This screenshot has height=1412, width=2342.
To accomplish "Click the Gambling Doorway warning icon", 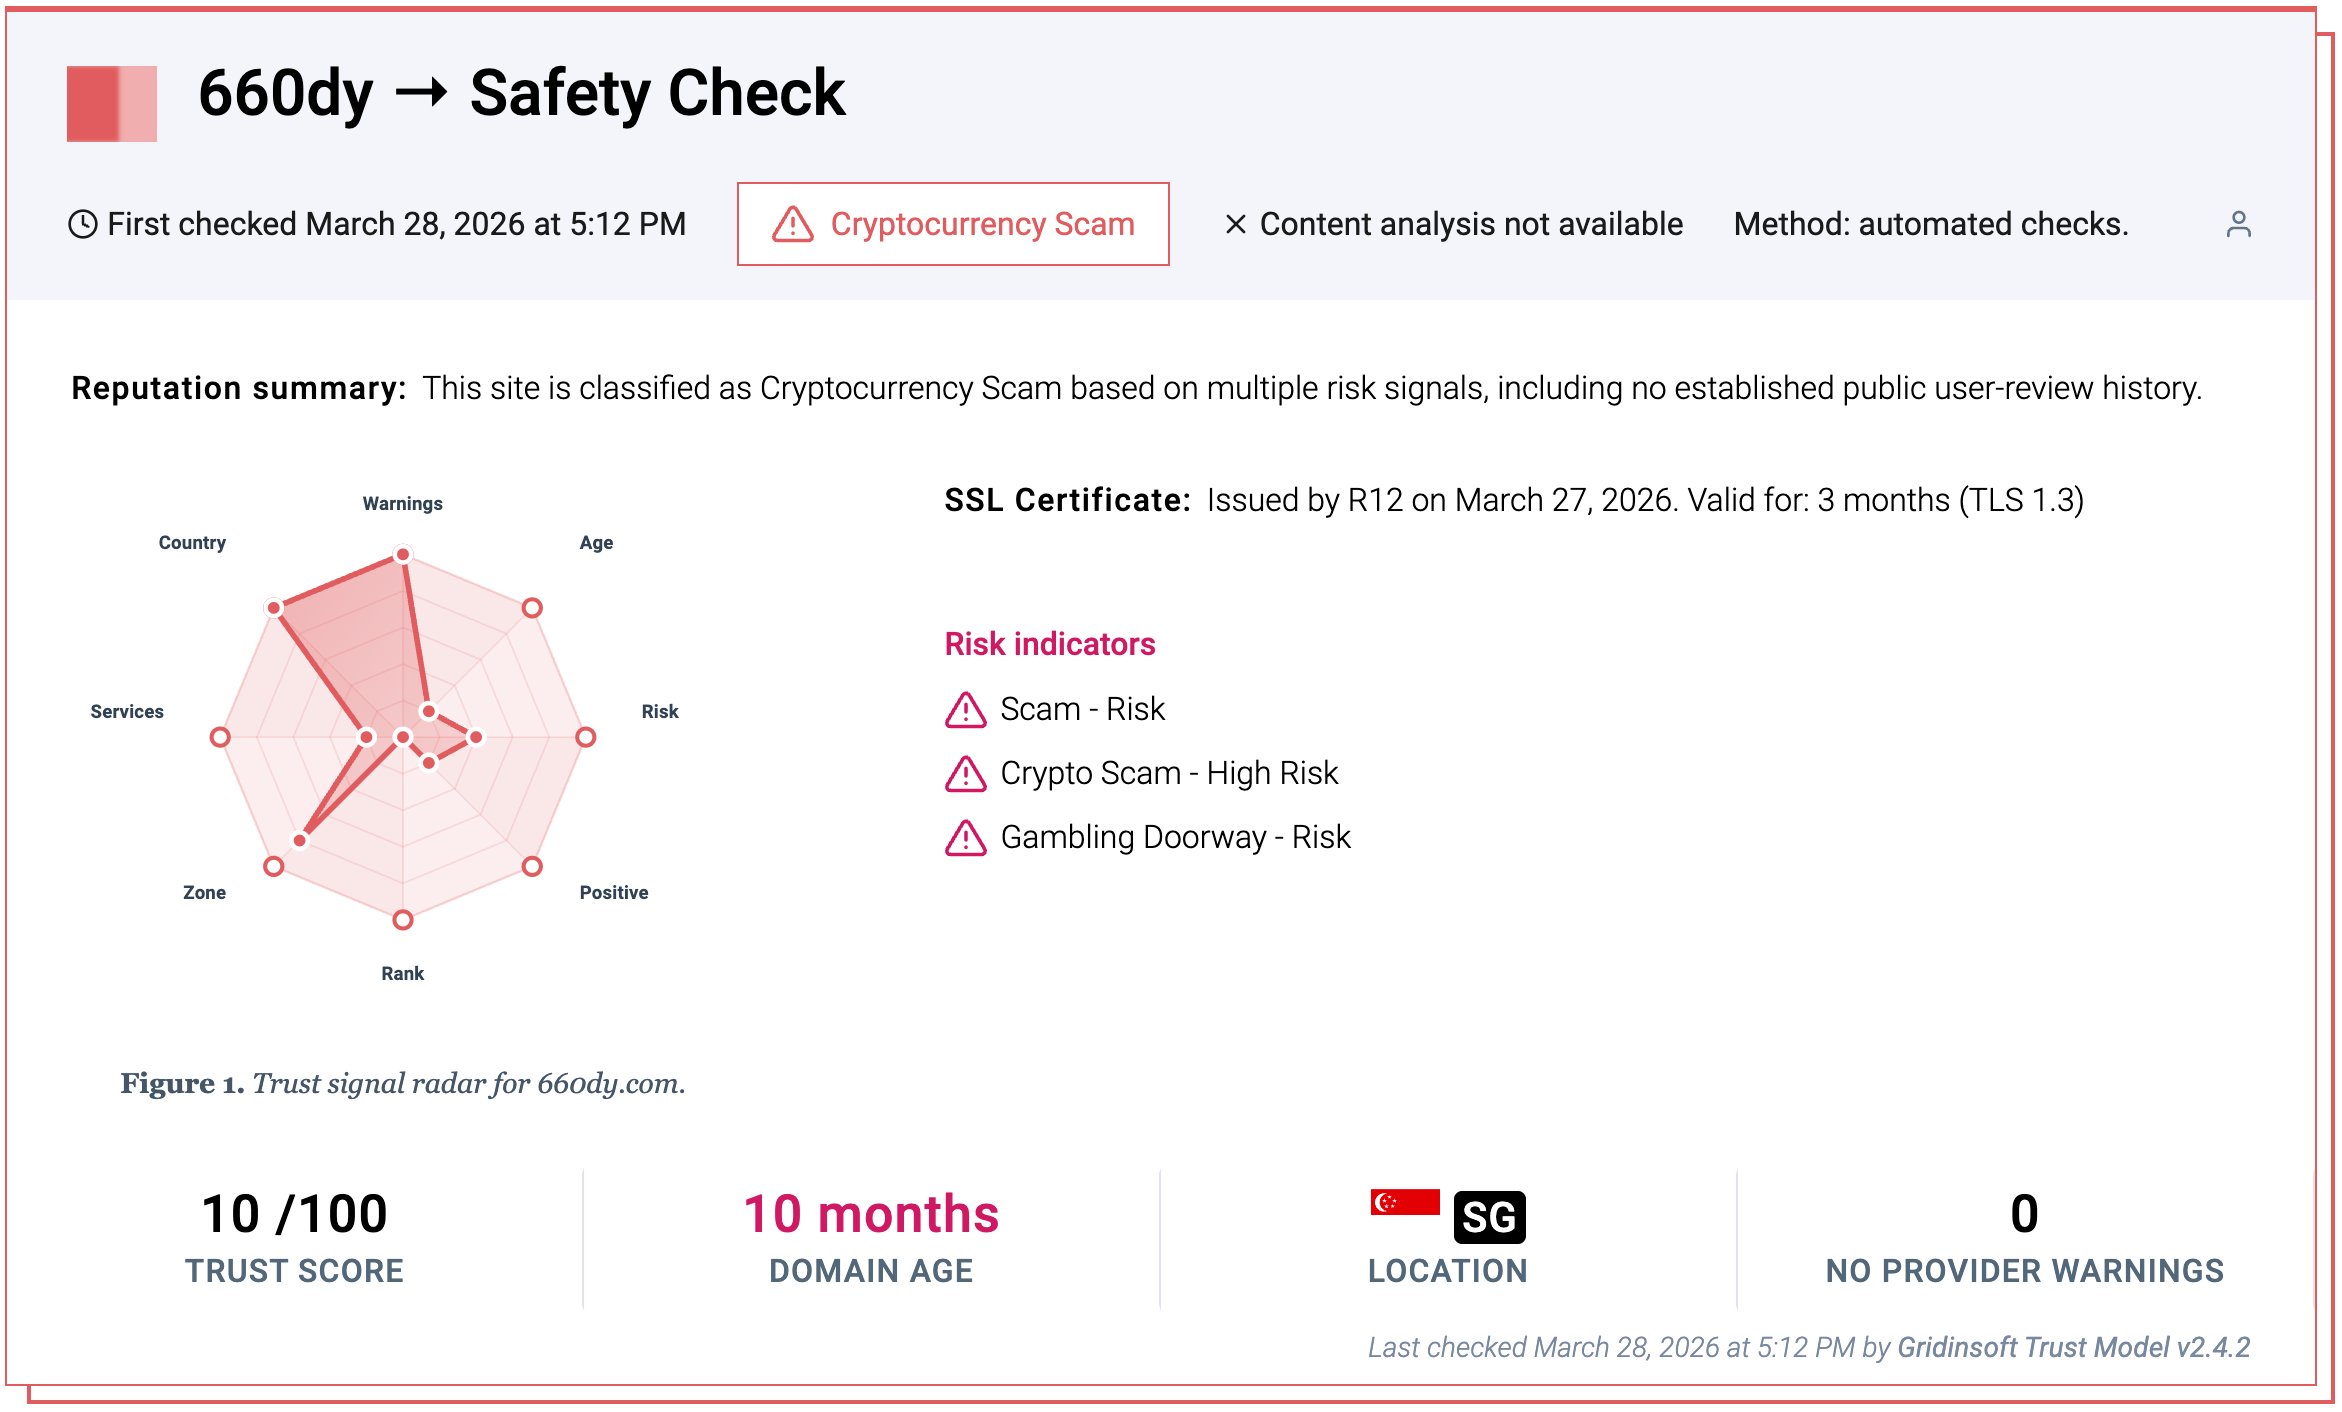I will 965,837.
